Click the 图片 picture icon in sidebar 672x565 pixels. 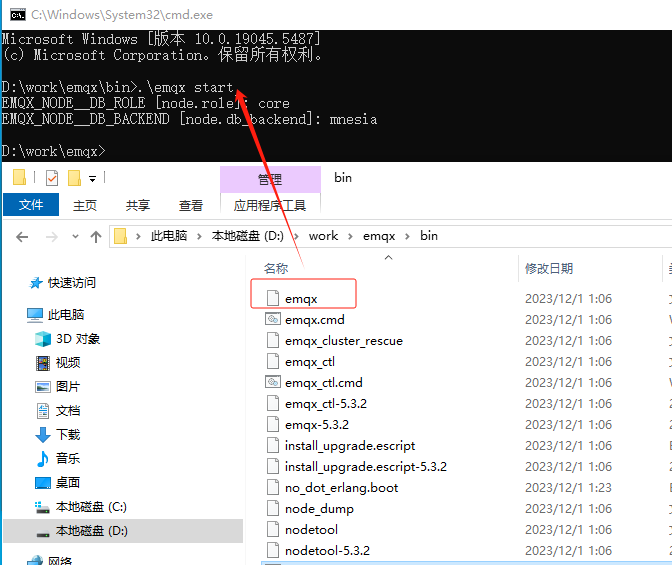coord(43,387)
